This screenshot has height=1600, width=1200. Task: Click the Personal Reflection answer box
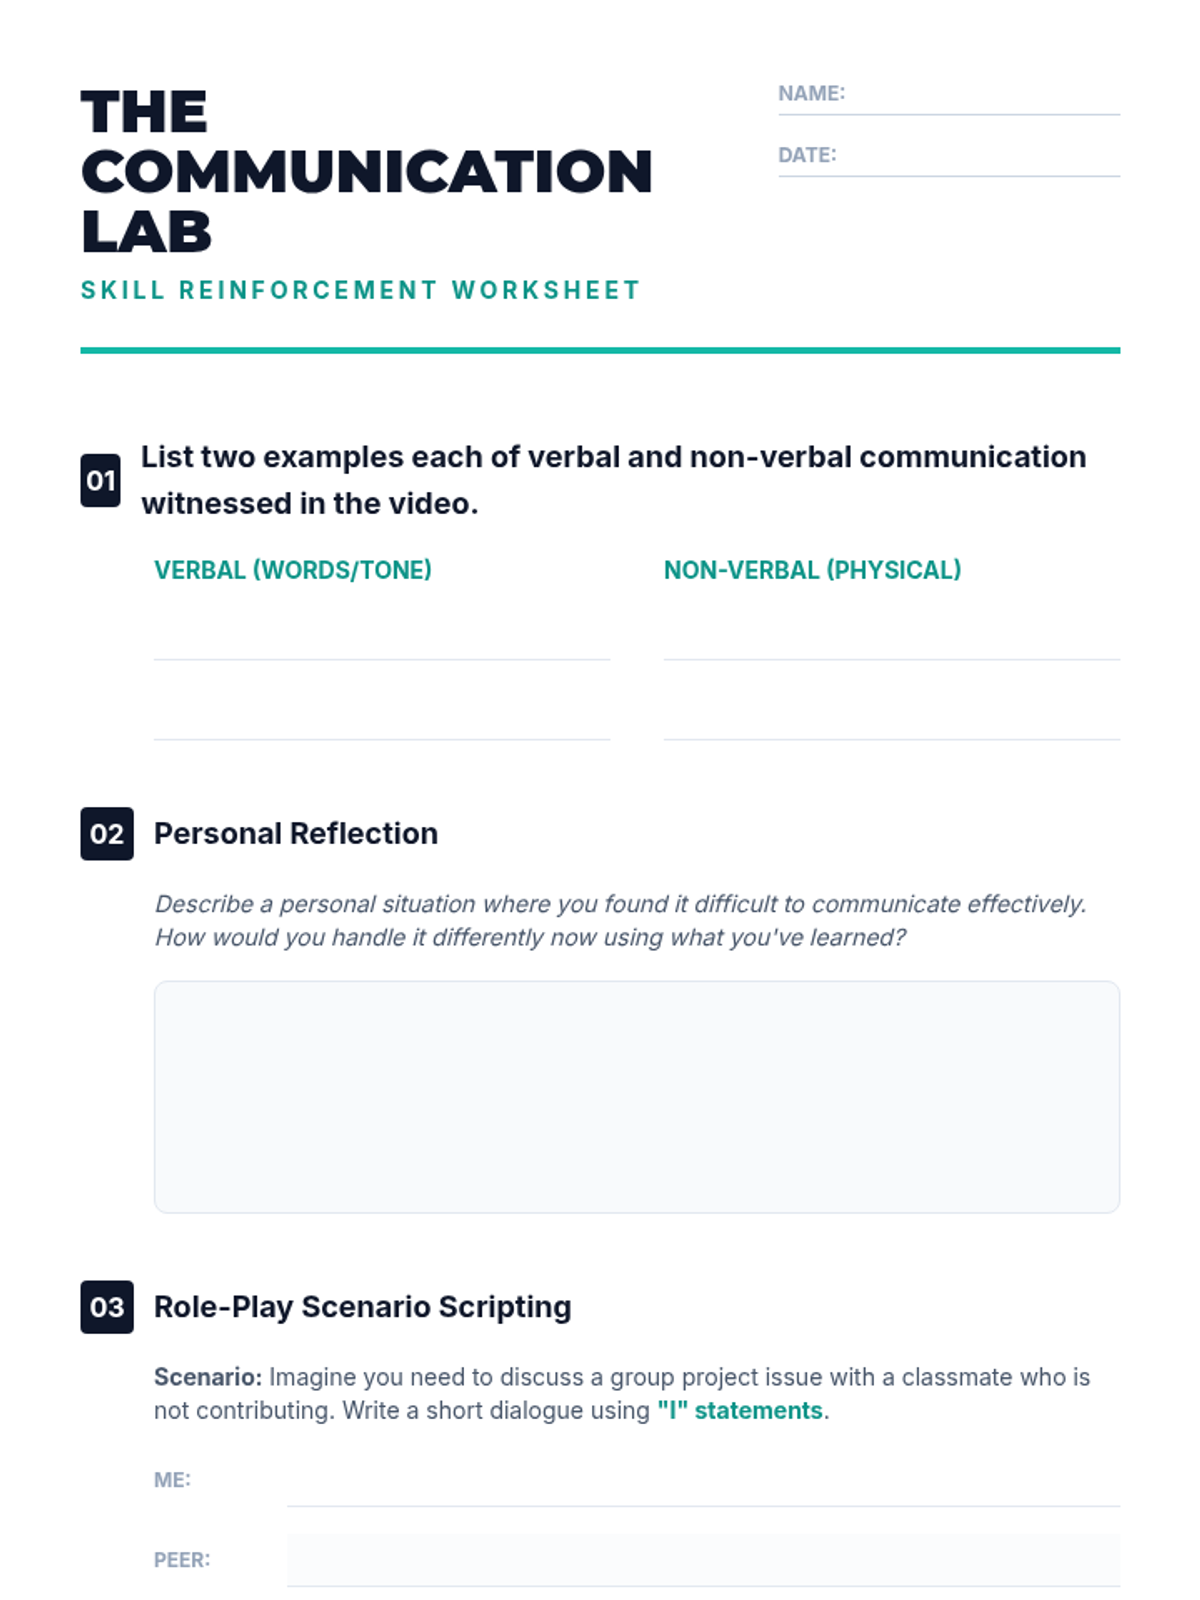click(636, 1097)
